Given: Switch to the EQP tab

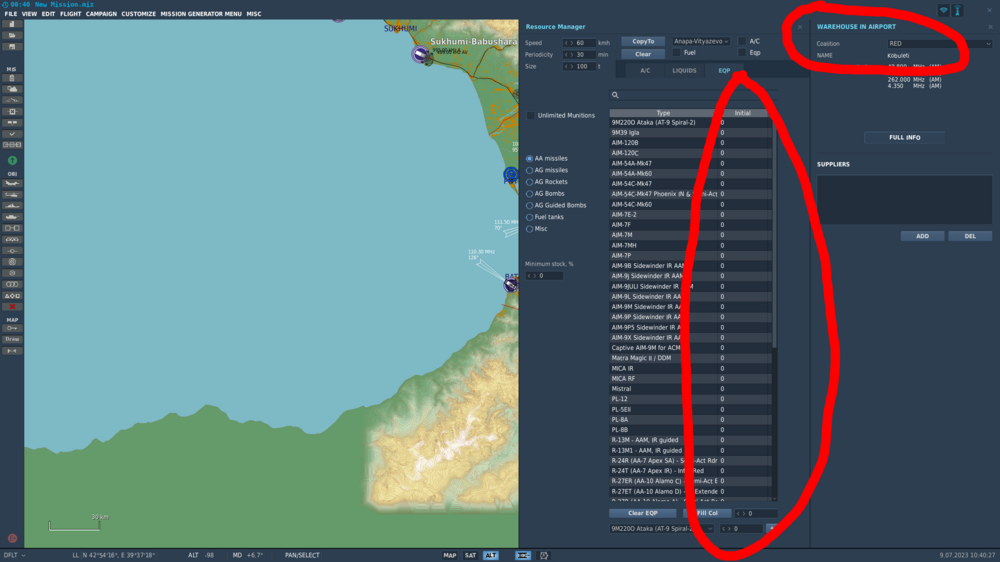Looking at the screenshot, I should pos(724,71).
